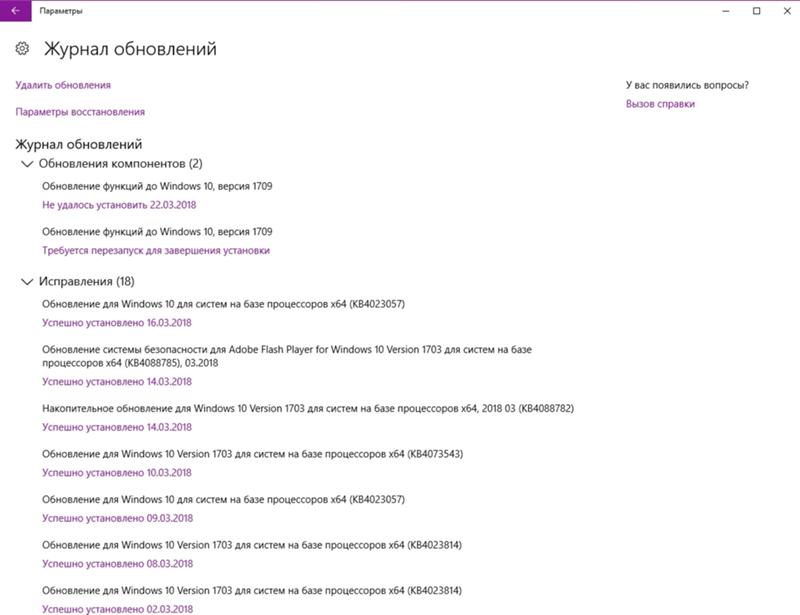The image size is (800, 615).
Task: Open the Вызов справки help link
Action: coord(660,104)
